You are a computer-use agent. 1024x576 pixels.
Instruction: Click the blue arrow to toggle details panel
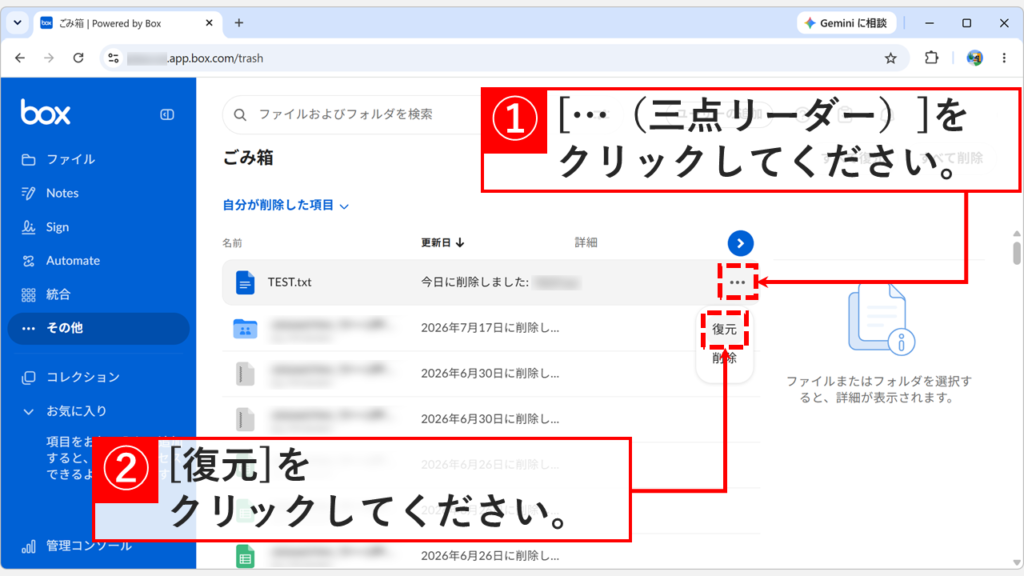(x=741, y=244)
